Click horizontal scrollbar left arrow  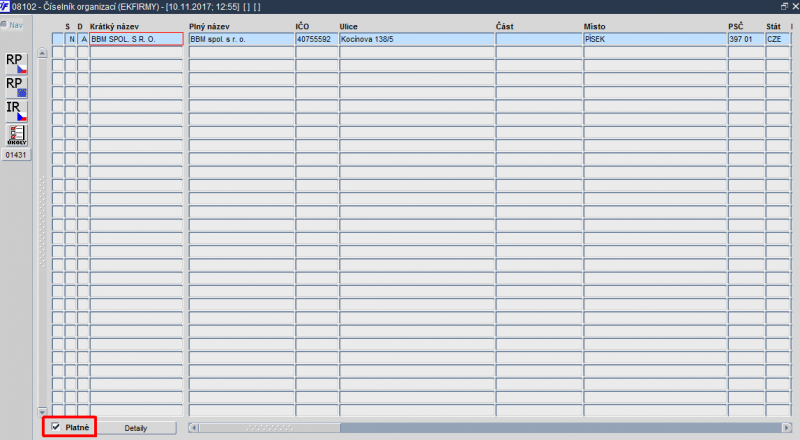193,428
